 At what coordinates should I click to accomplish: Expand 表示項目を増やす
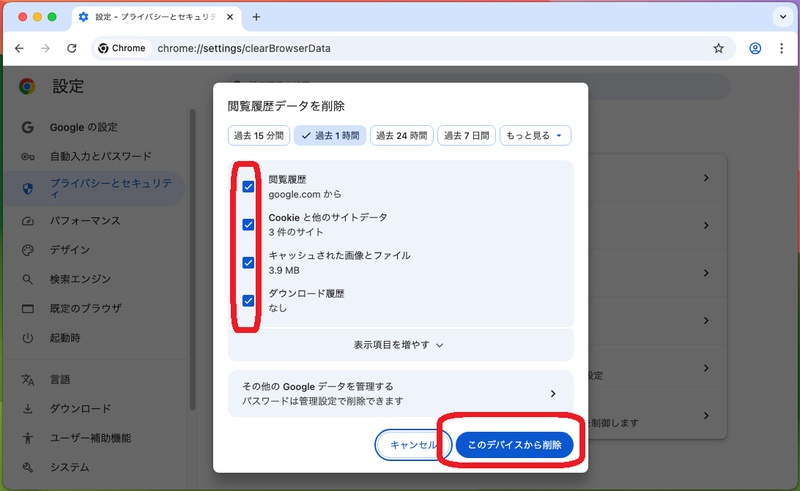[401, 345]
